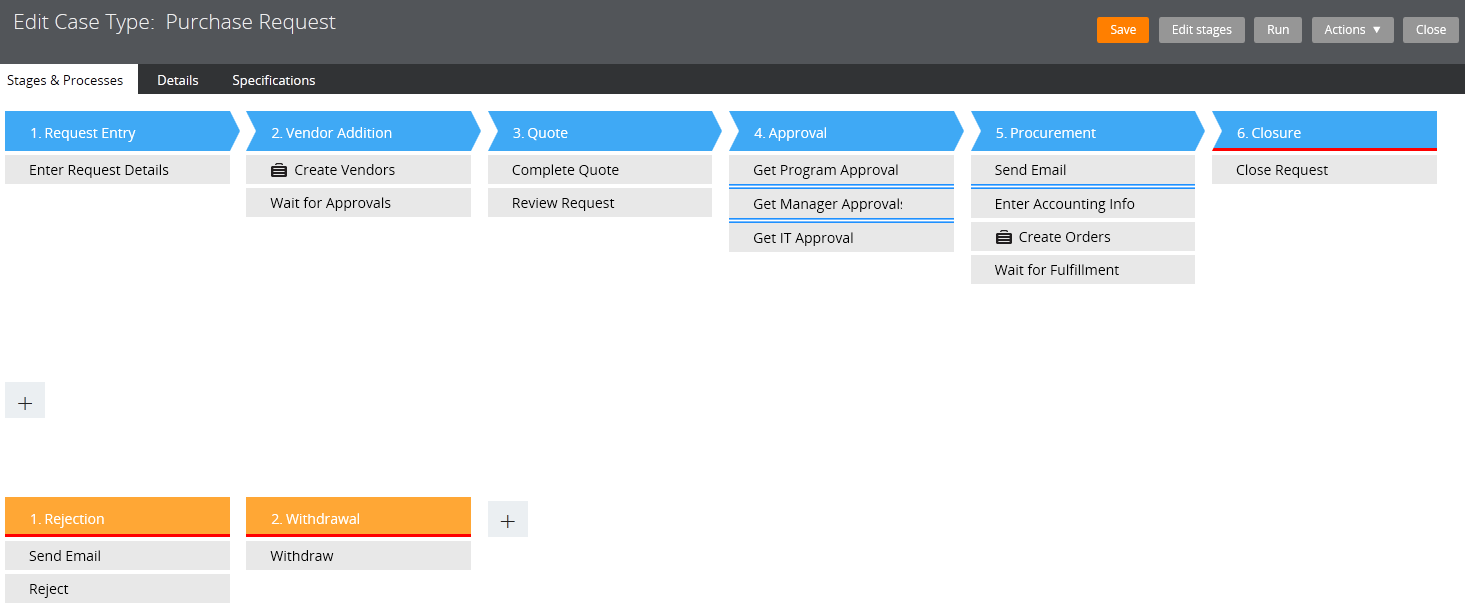The width and height of the screenshot is (1465, 610).
Task: Open the Withdraw step
Action: pos(358,556)
